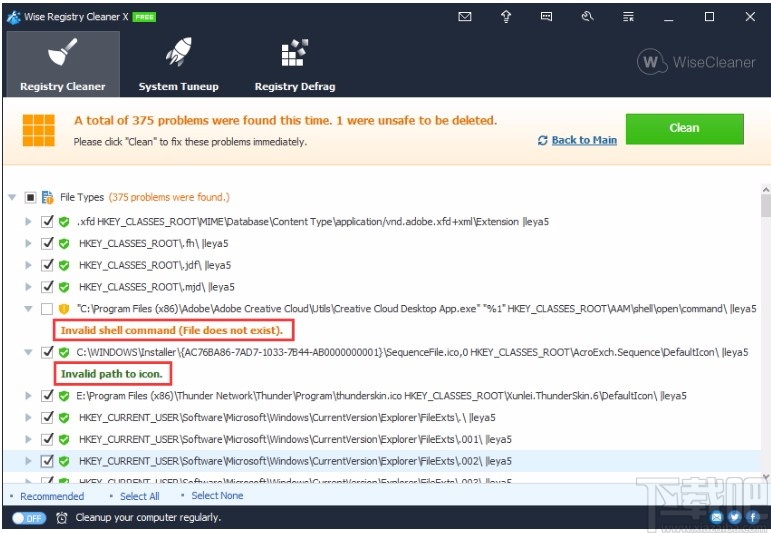
Task: Click the scrollbar down arrow
Action: [766, 476]
